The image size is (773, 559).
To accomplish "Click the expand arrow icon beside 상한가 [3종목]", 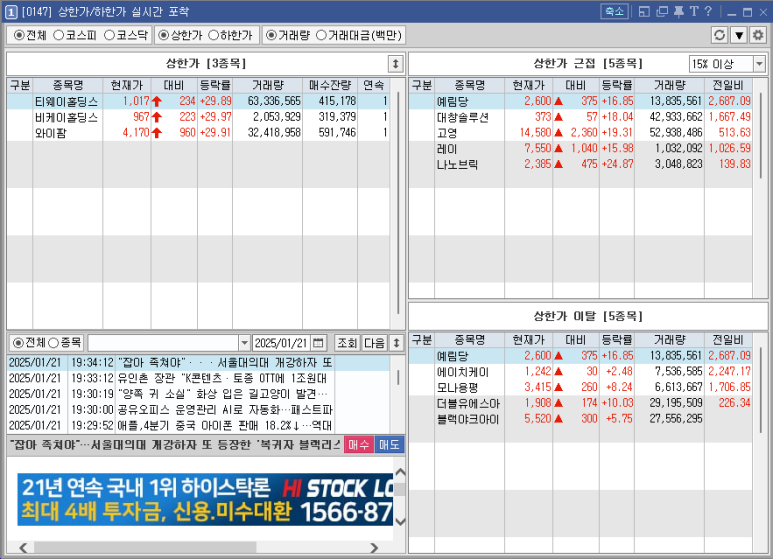I will 395,63.
